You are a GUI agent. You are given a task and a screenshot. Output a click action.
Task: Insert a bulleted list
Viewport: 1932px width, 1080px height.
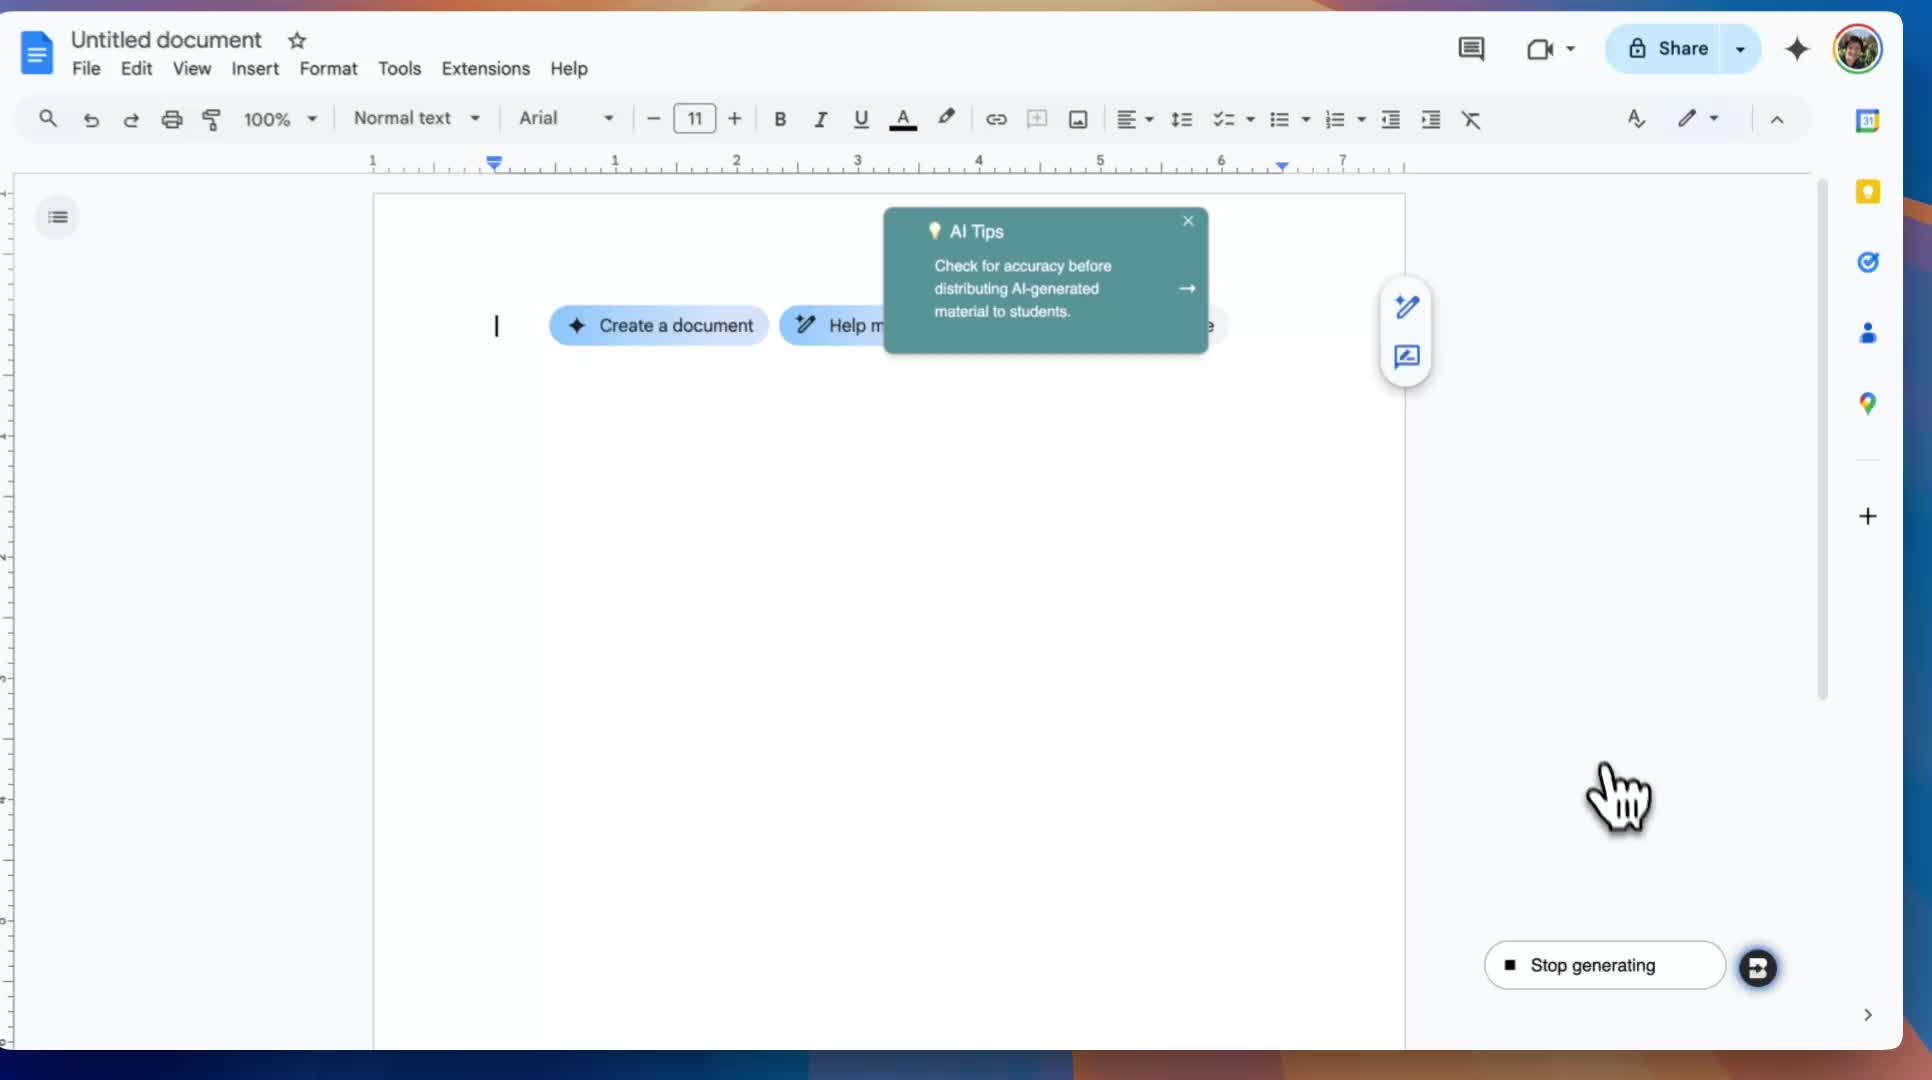tap(1279, 120)
